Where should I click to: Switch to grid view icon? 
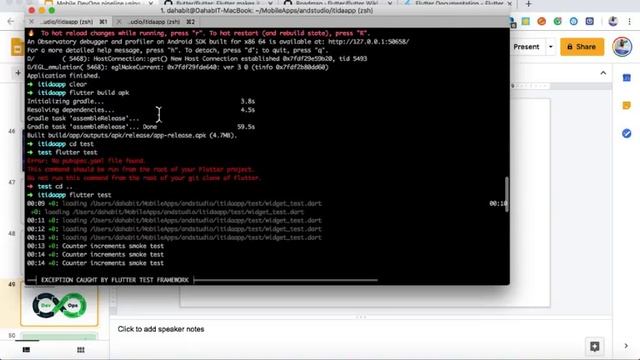tap(80, 350)
